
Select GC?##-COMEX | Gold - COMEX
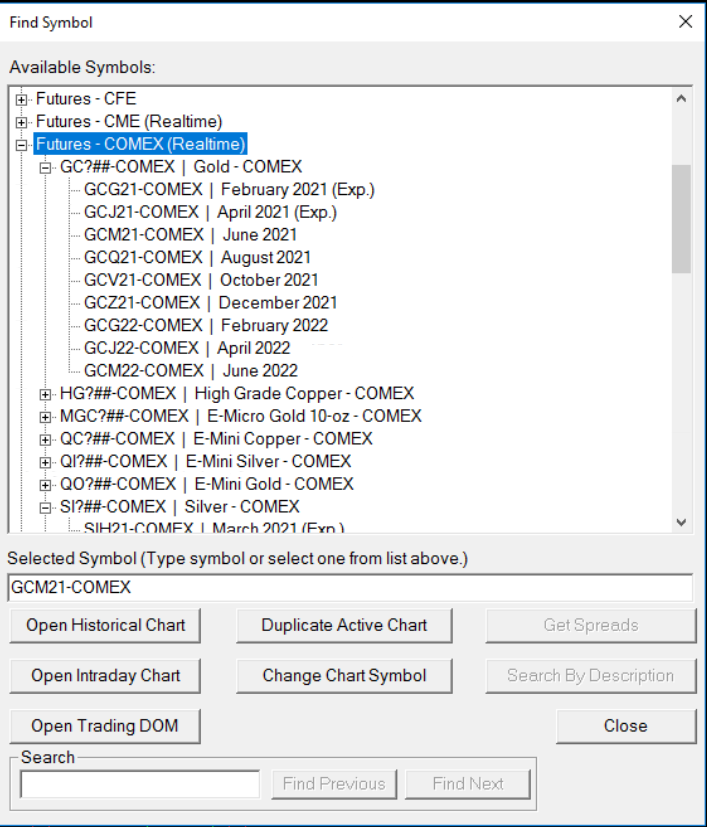tap(181, 167)
